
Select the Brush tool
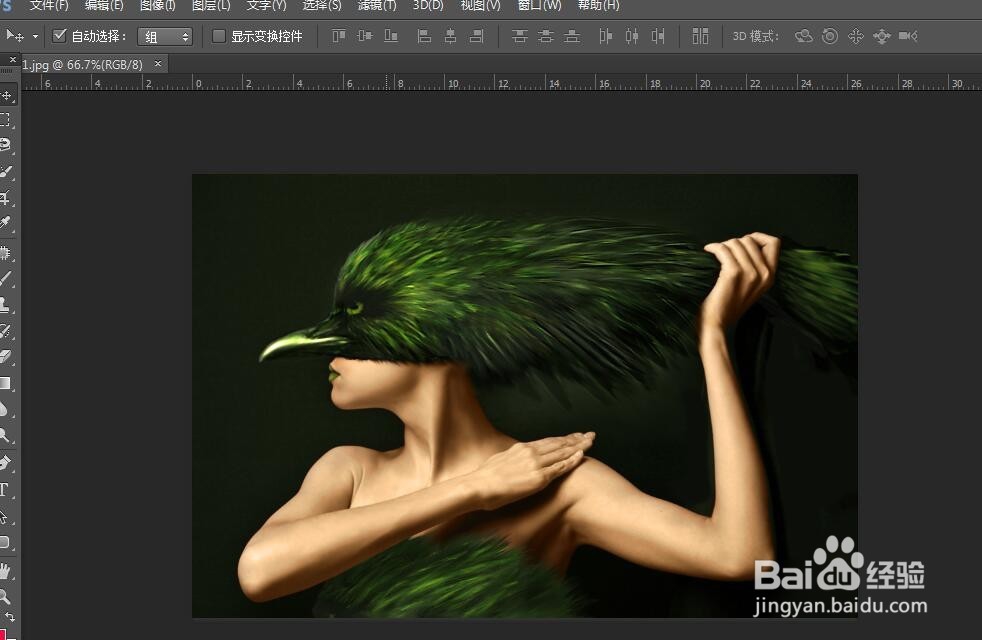5,279
